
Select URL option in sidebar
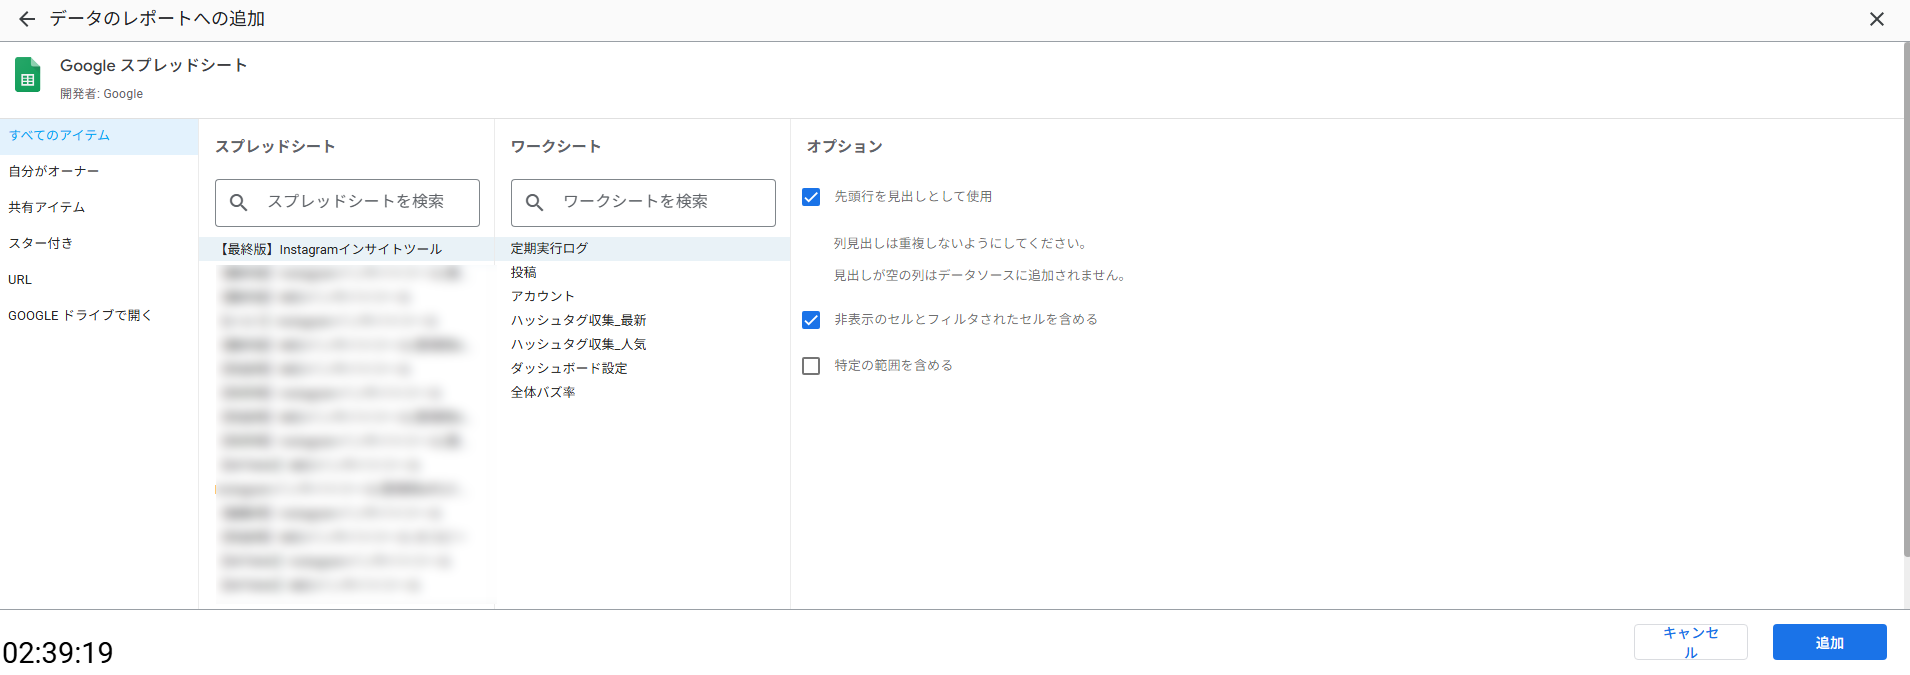99,280
